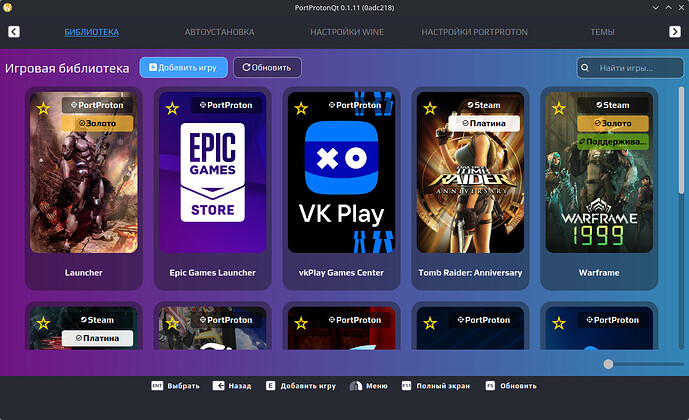Click the Platinum badge on Tomb Raider
The height and width of the screenshot is (420, 689).
(x=483, y=124)
